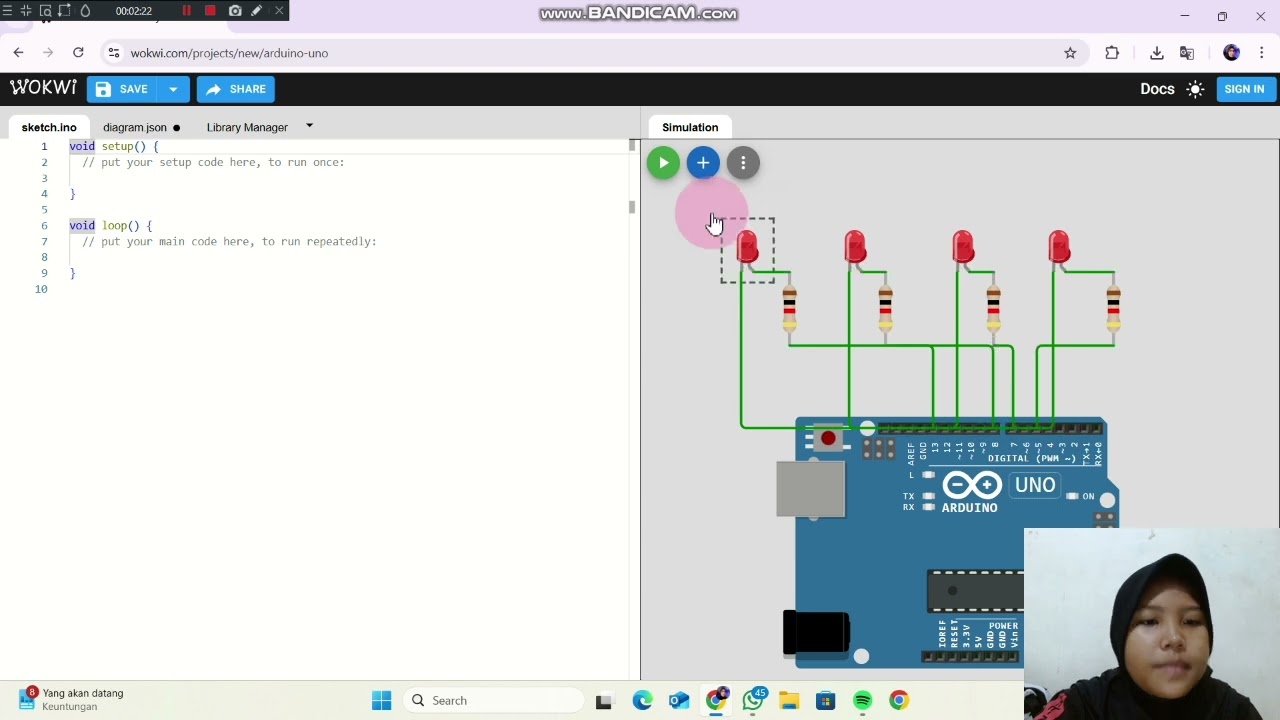
Task: Launch Microsoft Edge from the taskbar
Action: click(x=642, y=701)
